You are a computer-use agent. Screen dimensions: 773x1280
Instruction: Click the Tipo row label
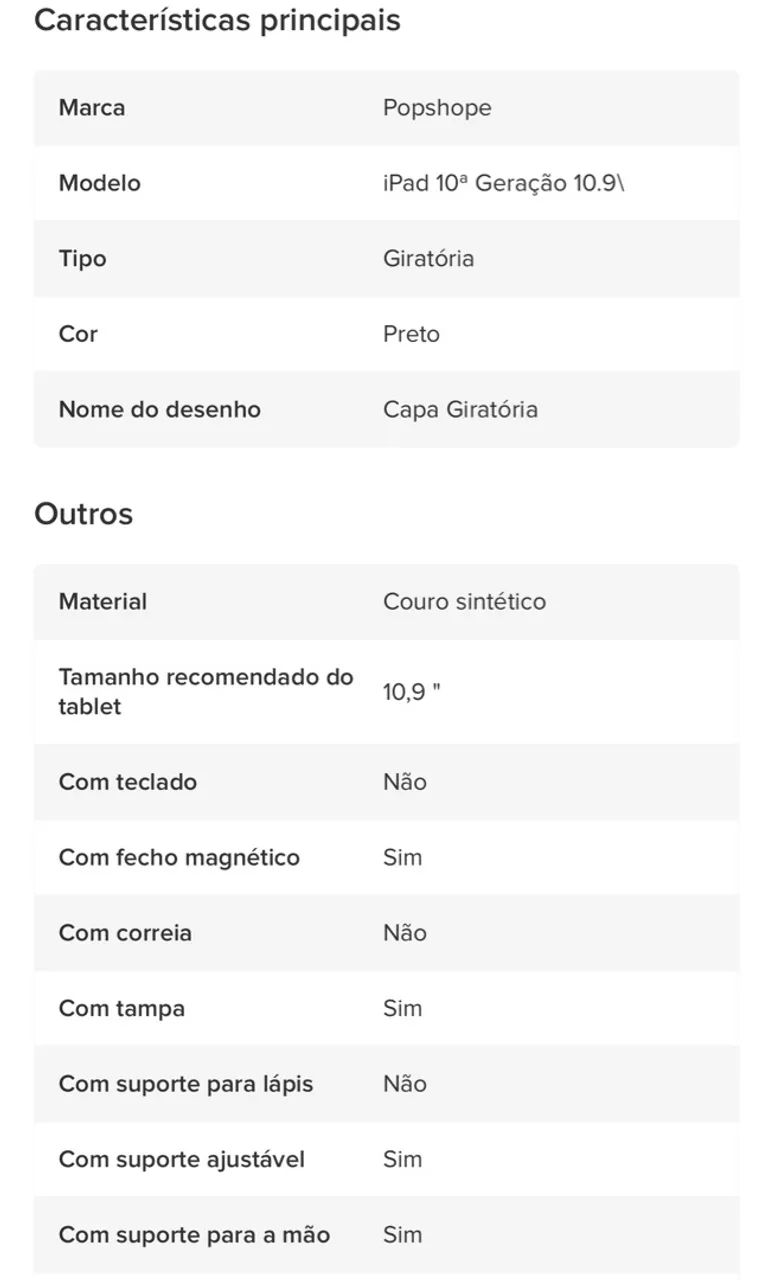(x=83, y=258)
